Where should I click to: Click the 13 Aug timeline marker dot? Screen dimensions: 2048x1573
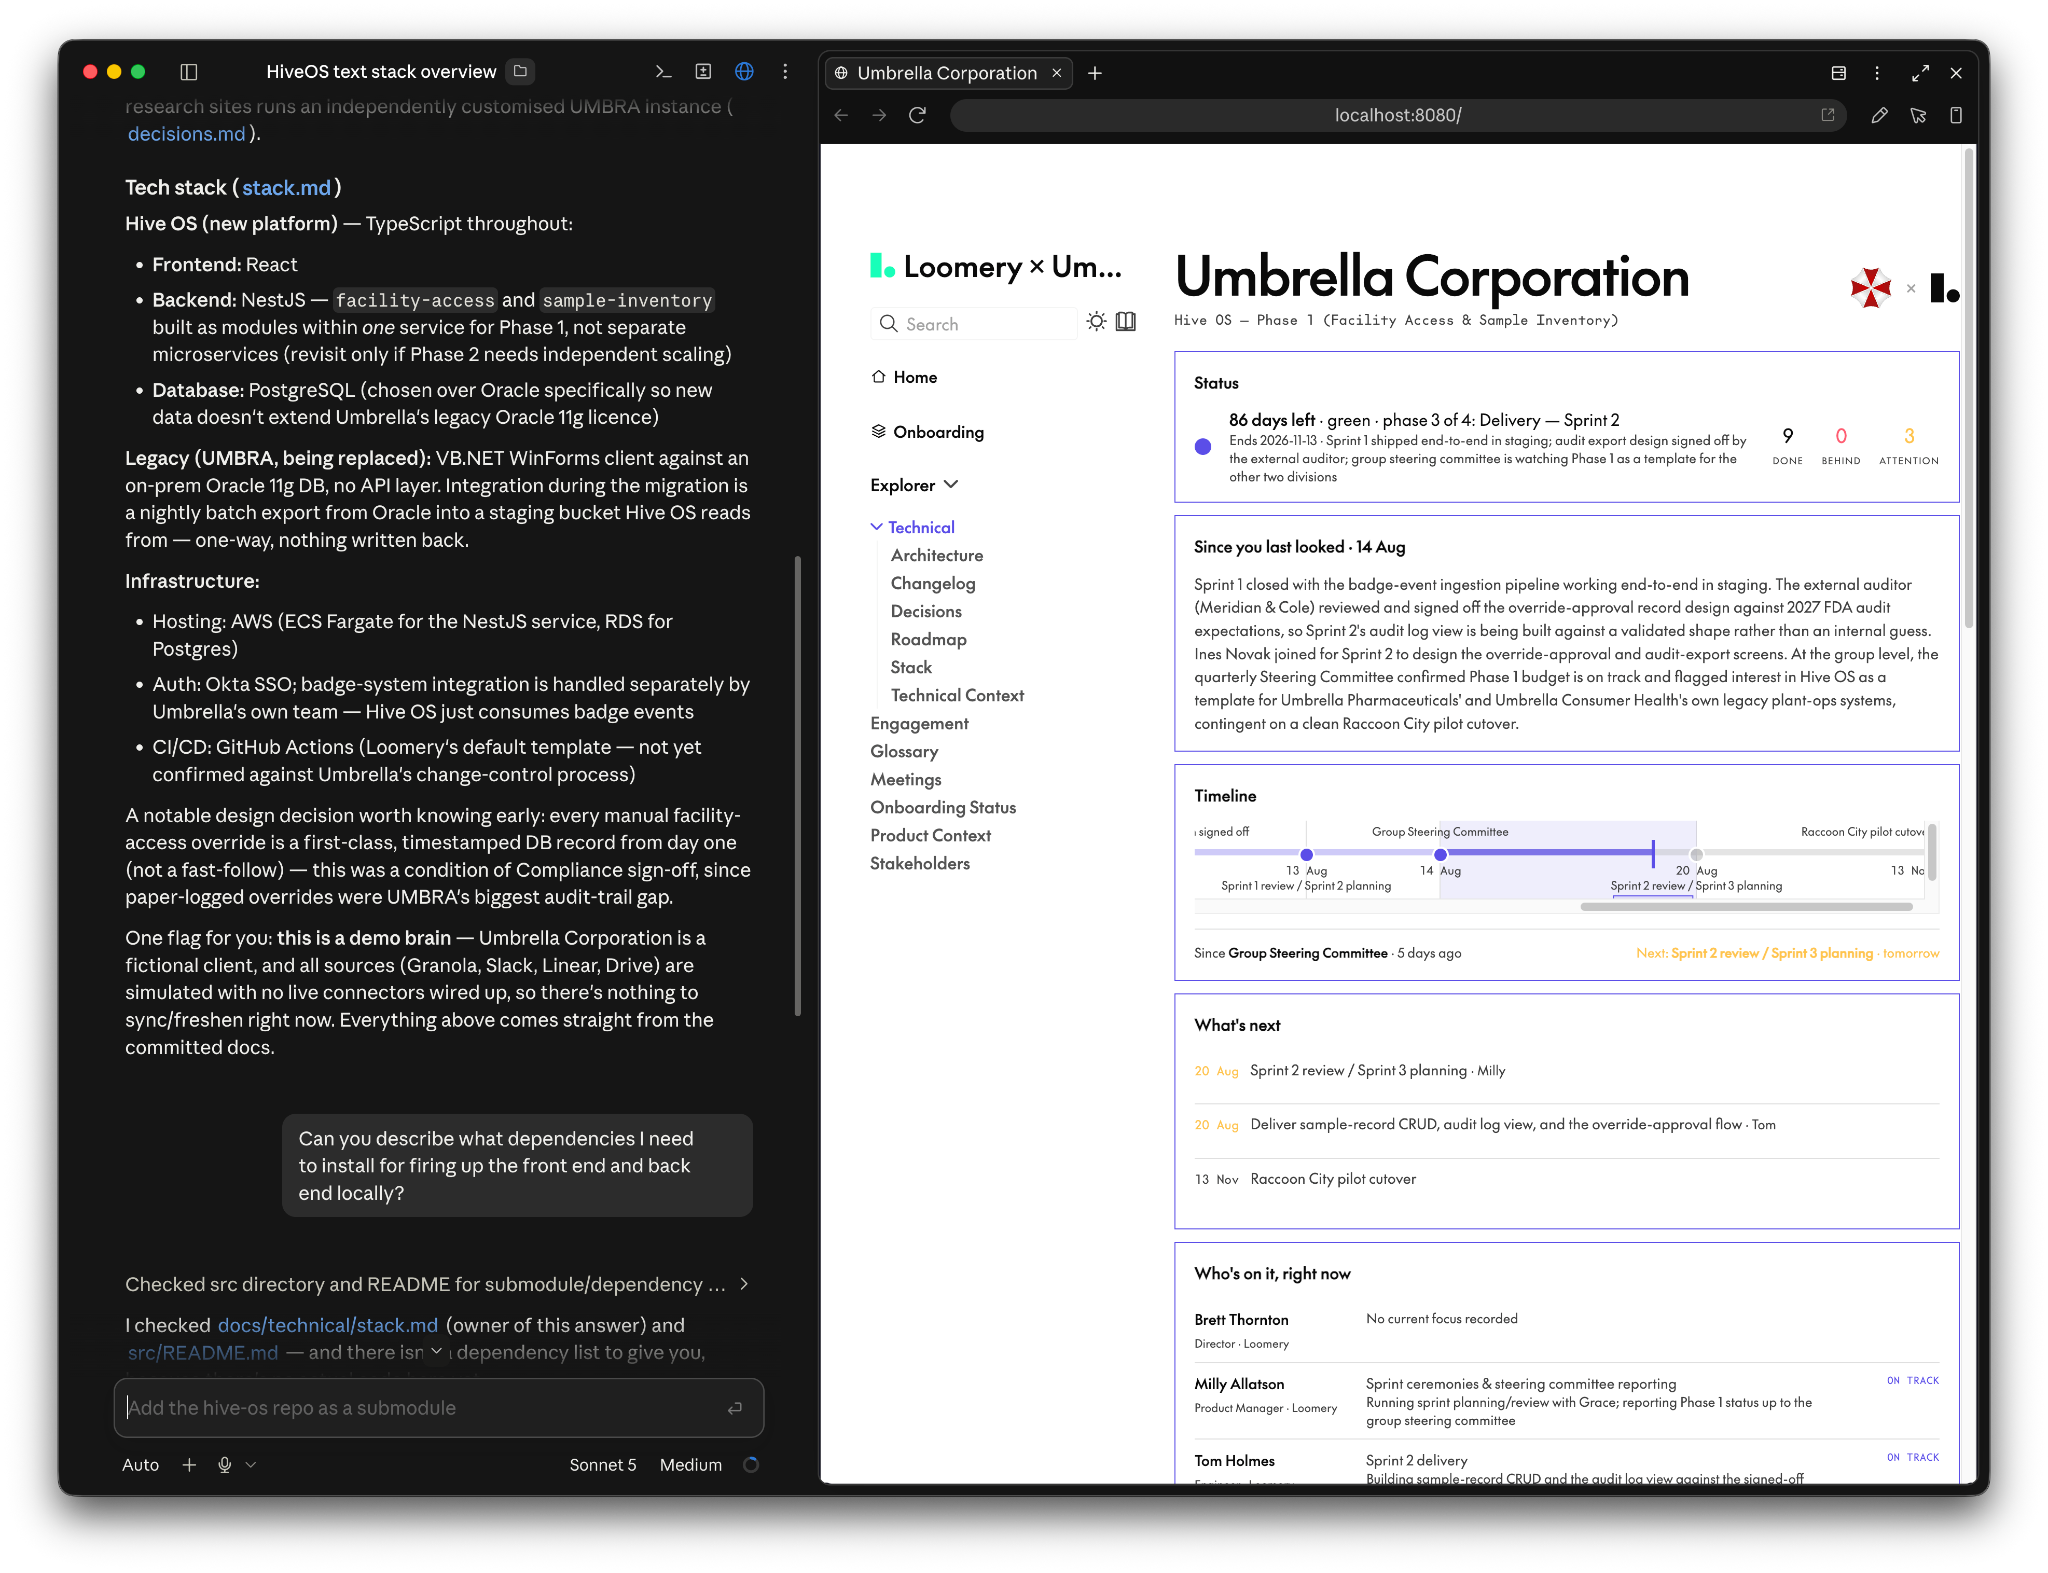(x=1306, y=854)
